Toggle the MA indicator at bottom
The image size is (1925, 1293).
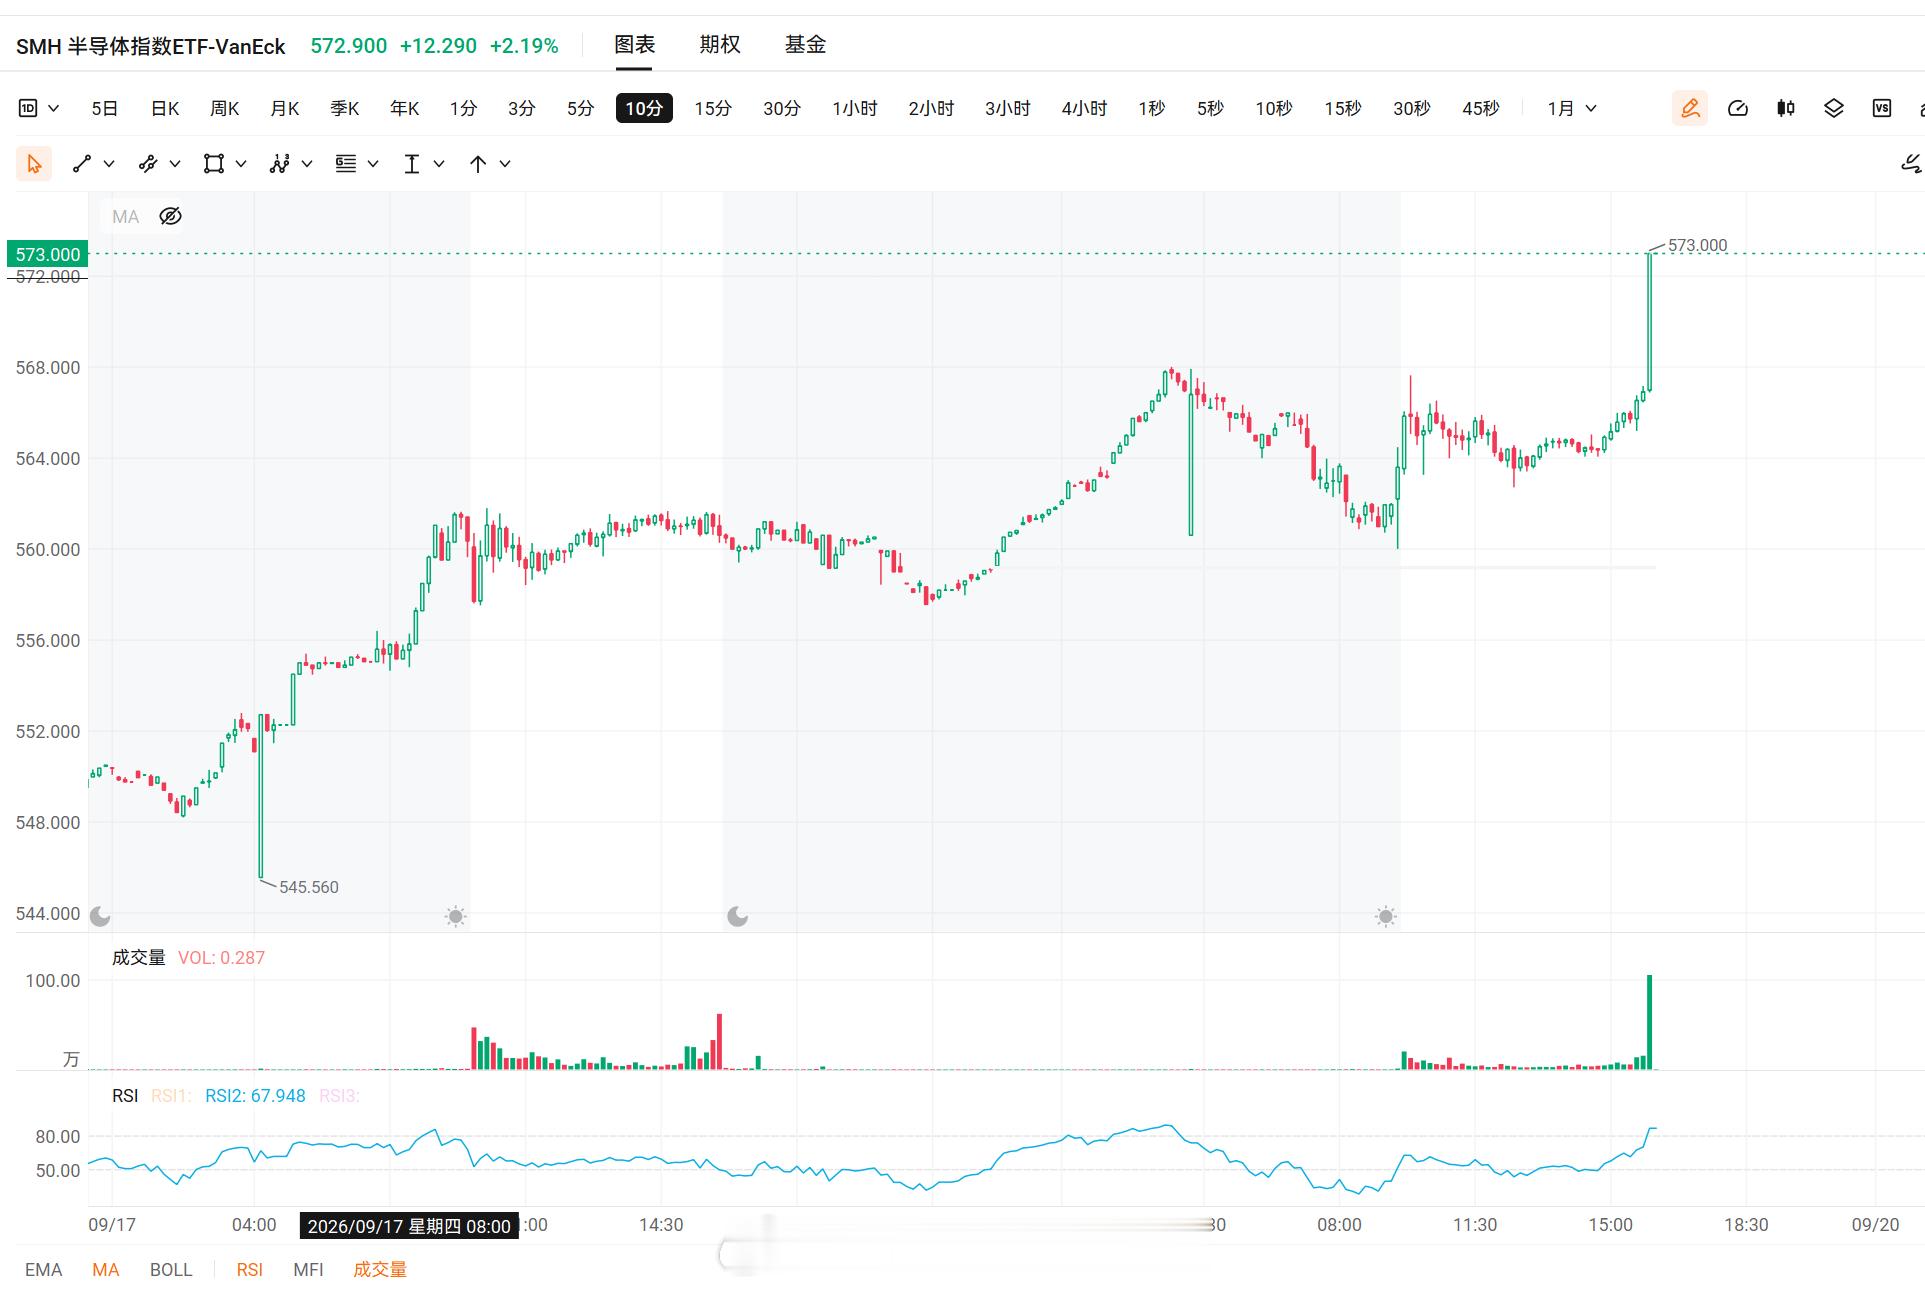point(105,1269)
